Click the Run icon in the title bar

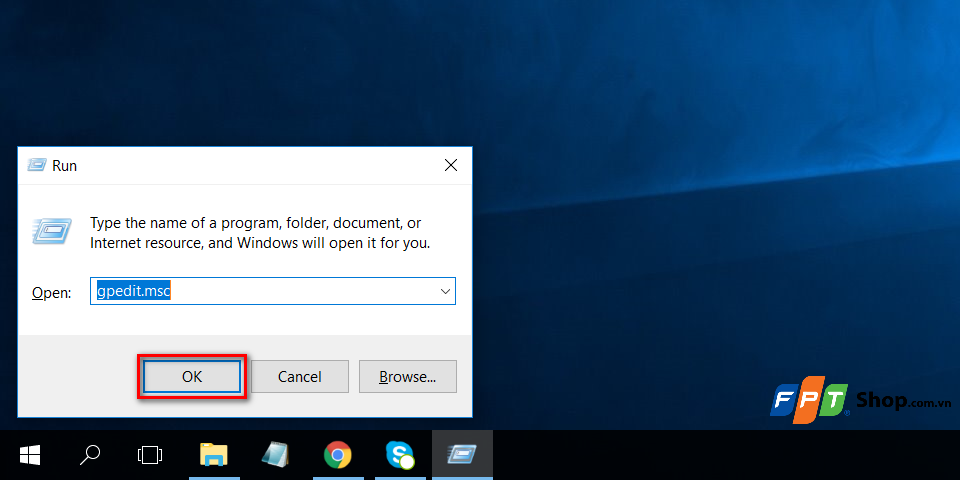pos(37,165)
